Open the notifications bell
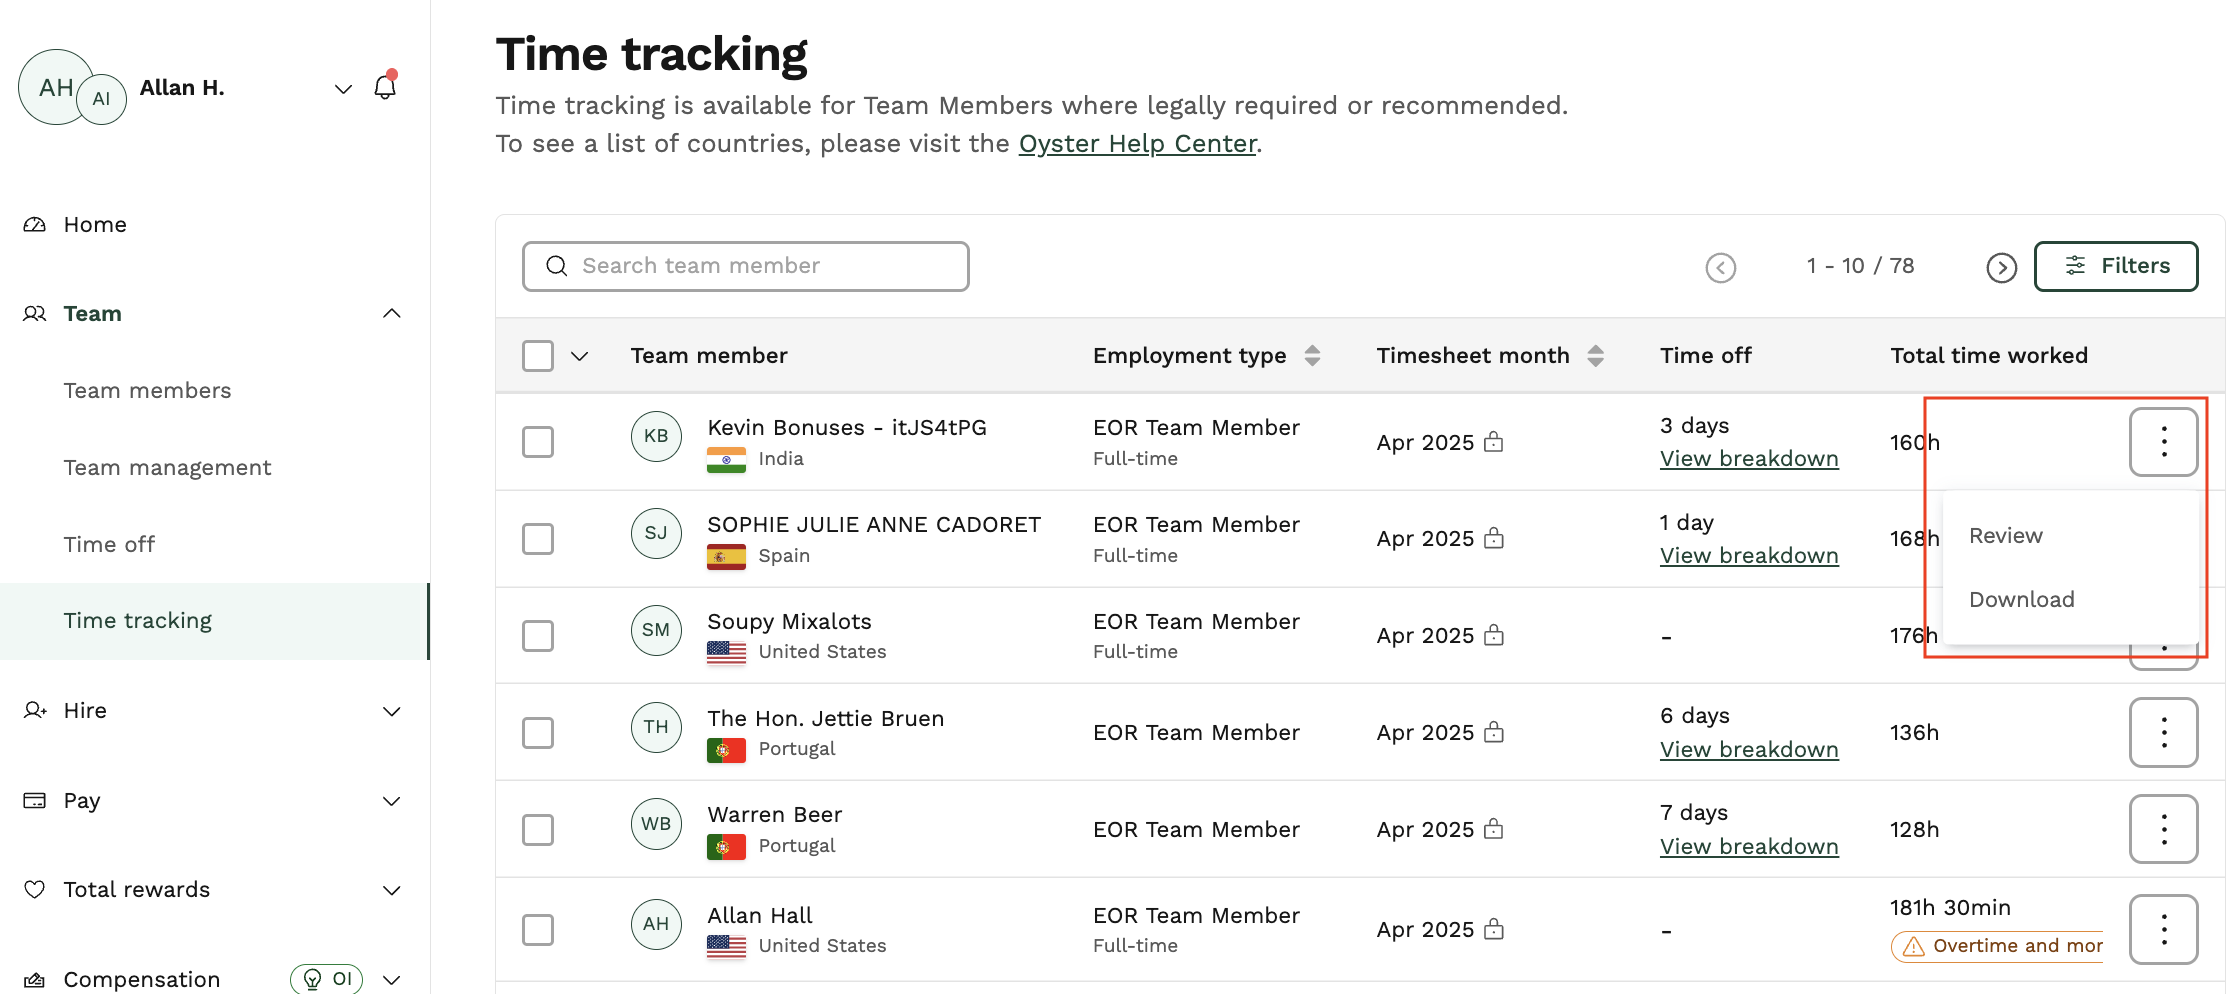The width and height of the screenshot is (2232, 994). tap(386, 88)
